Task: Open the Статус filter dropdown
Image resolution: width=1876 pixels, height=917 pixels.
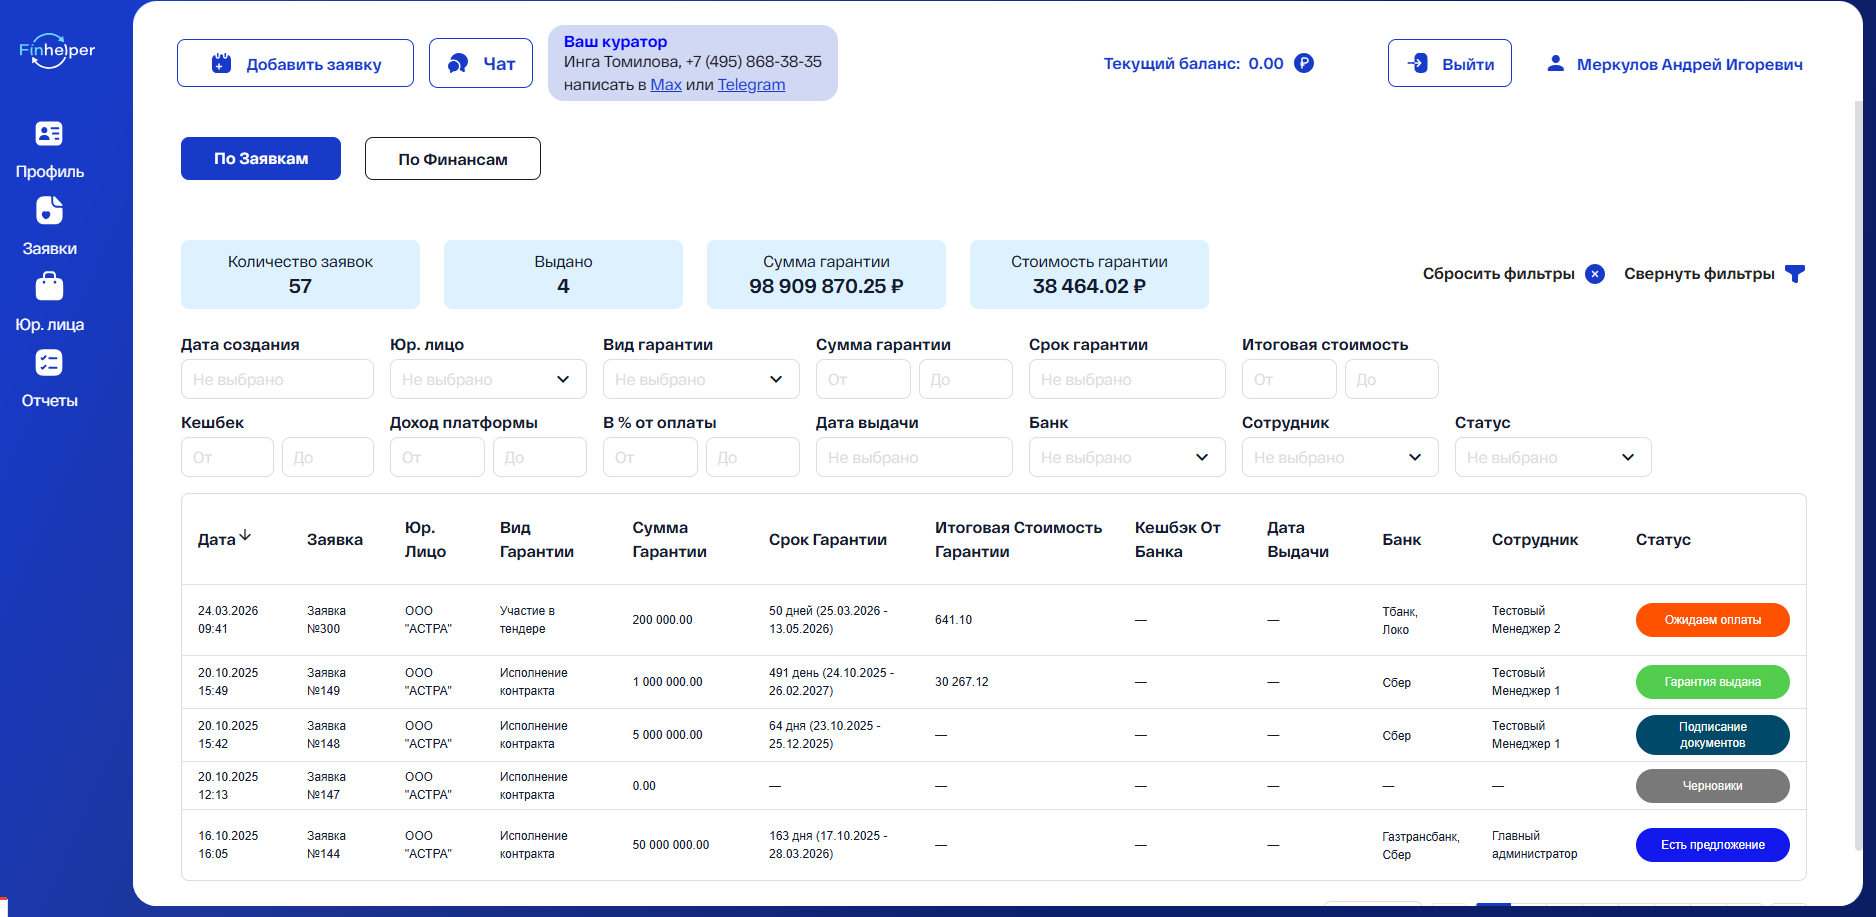Action: (1553, 457)
